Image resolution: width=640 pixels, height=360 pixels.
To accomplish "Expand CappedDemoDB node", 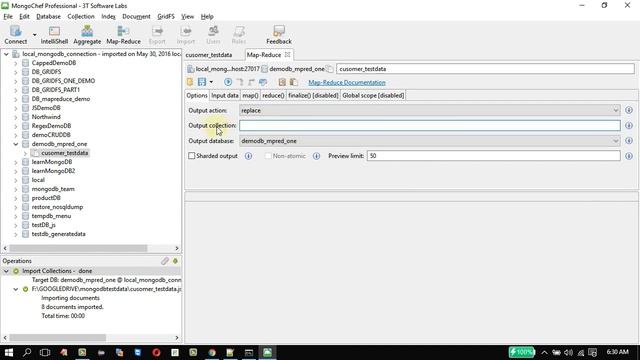I will point(16,63).
